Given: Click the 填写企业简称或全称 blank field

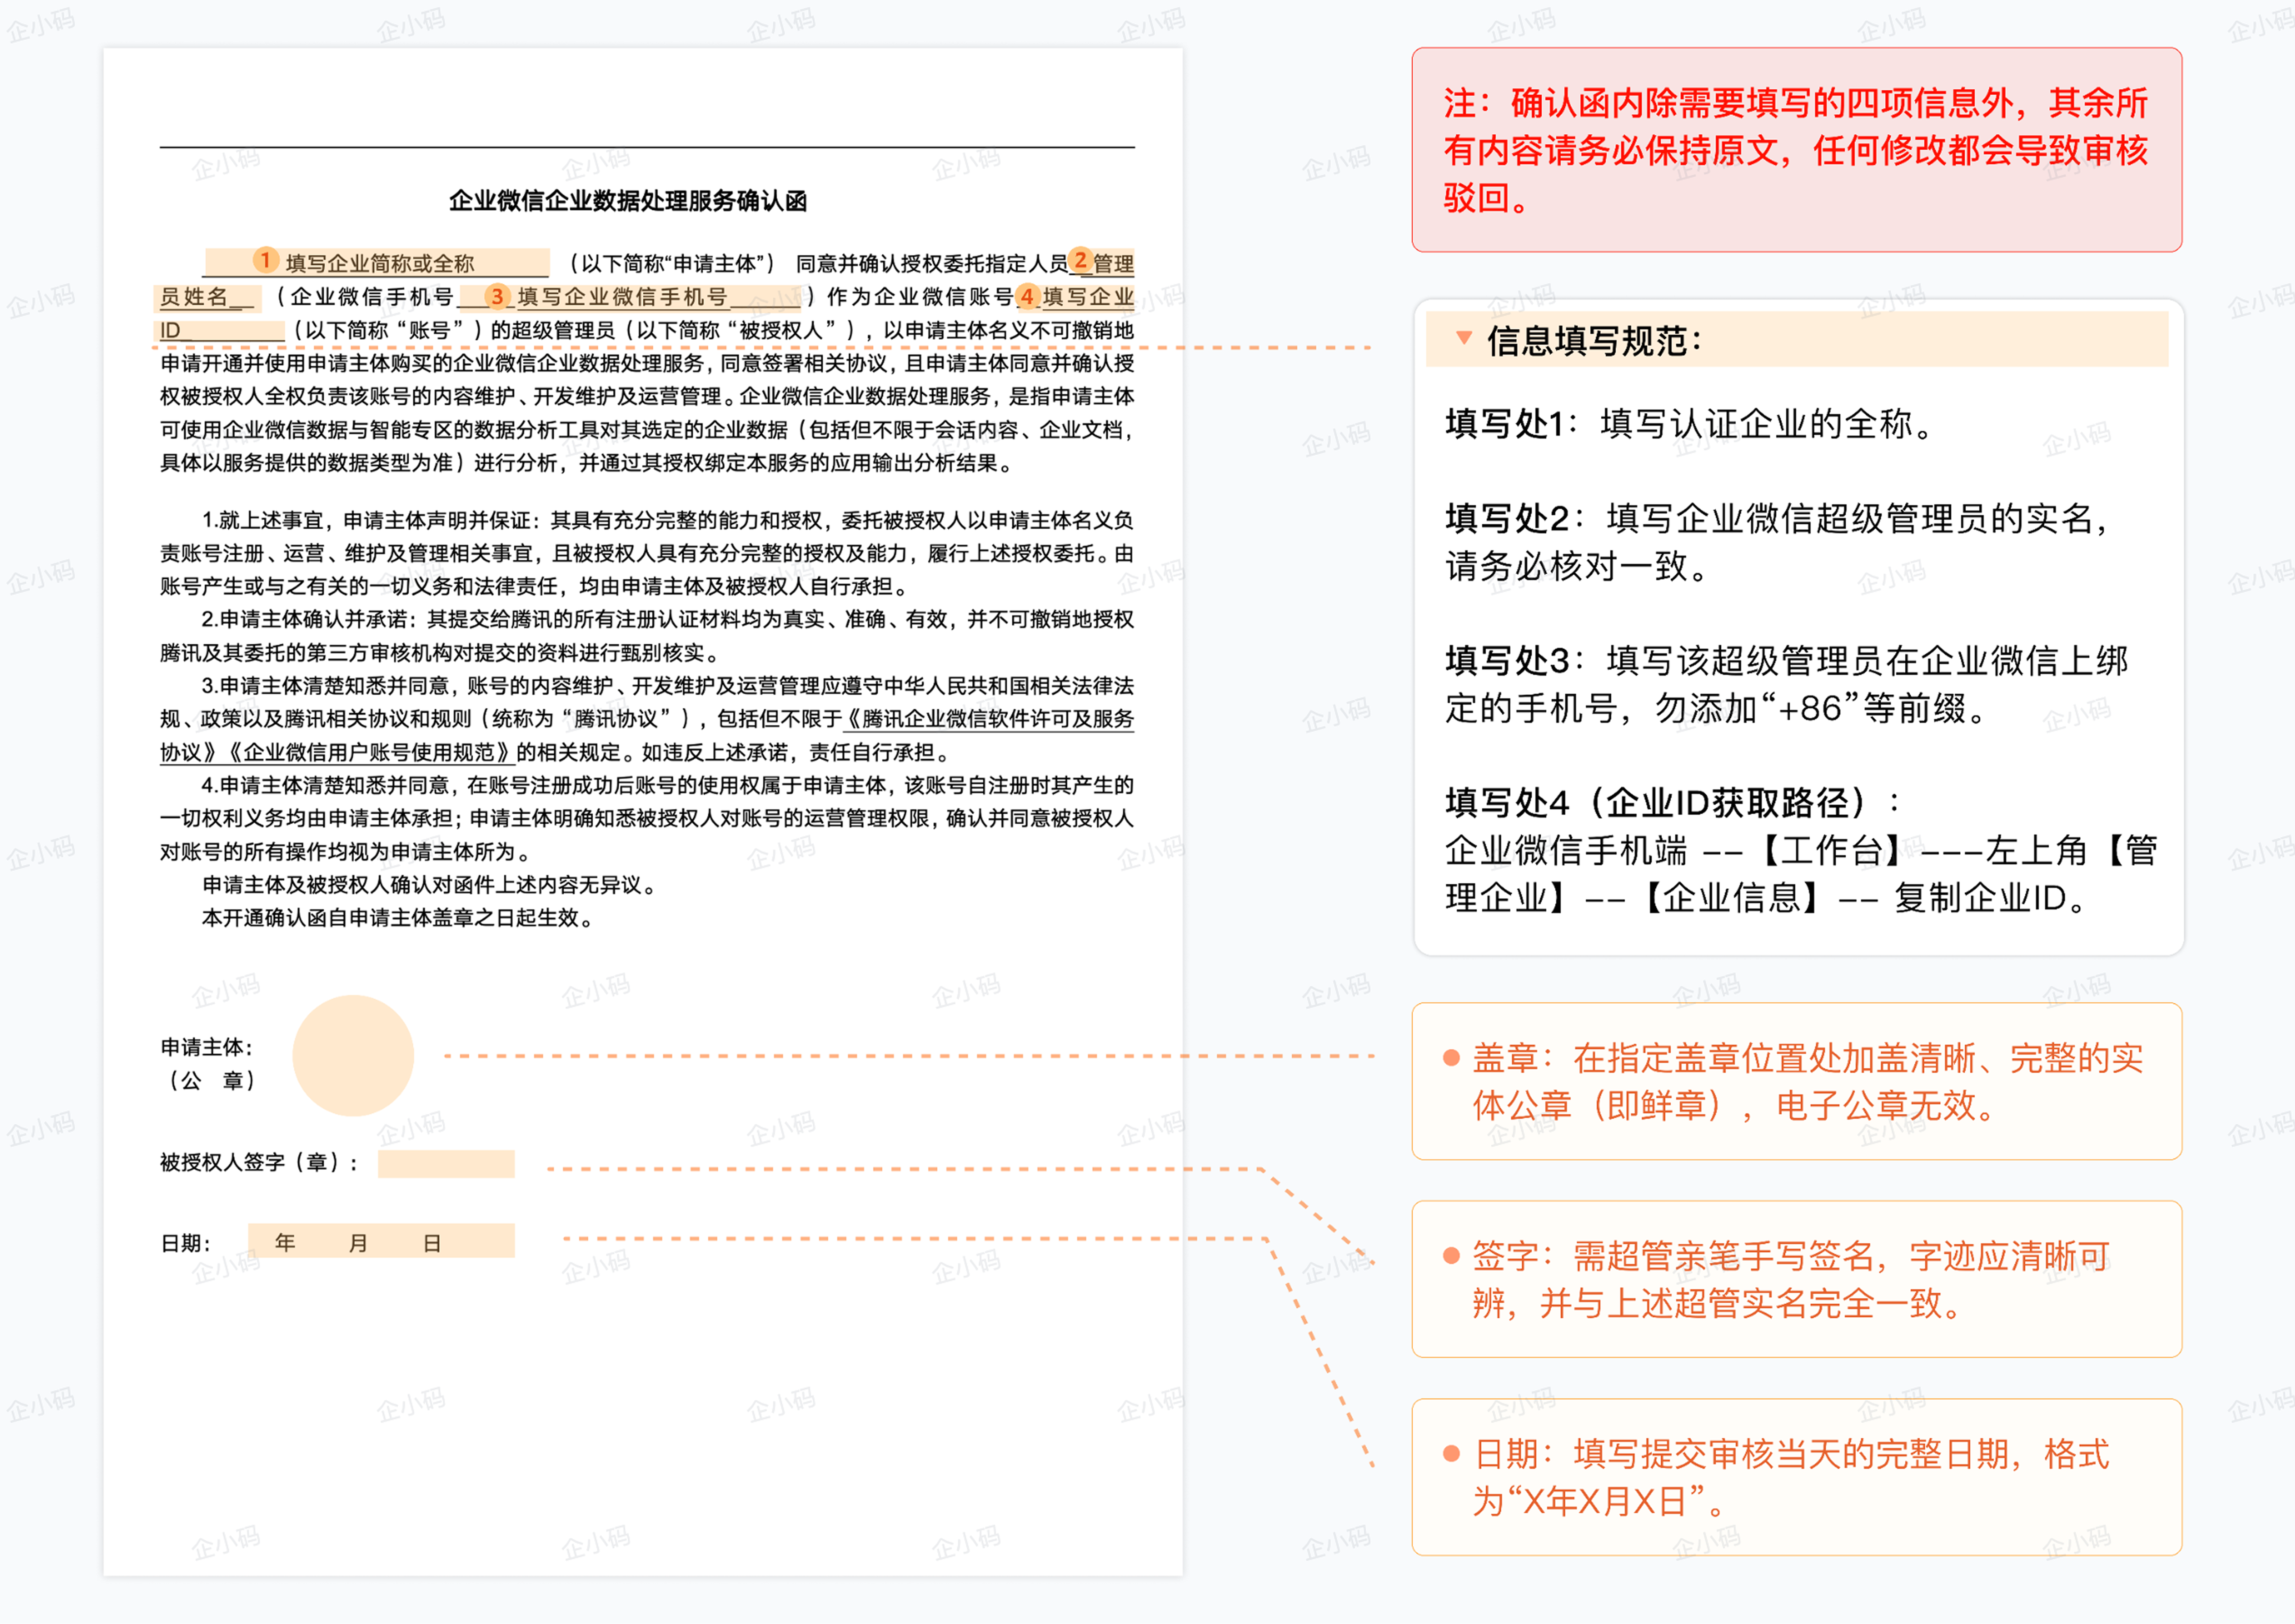Looking at the screenshot, I should (376, 263).
